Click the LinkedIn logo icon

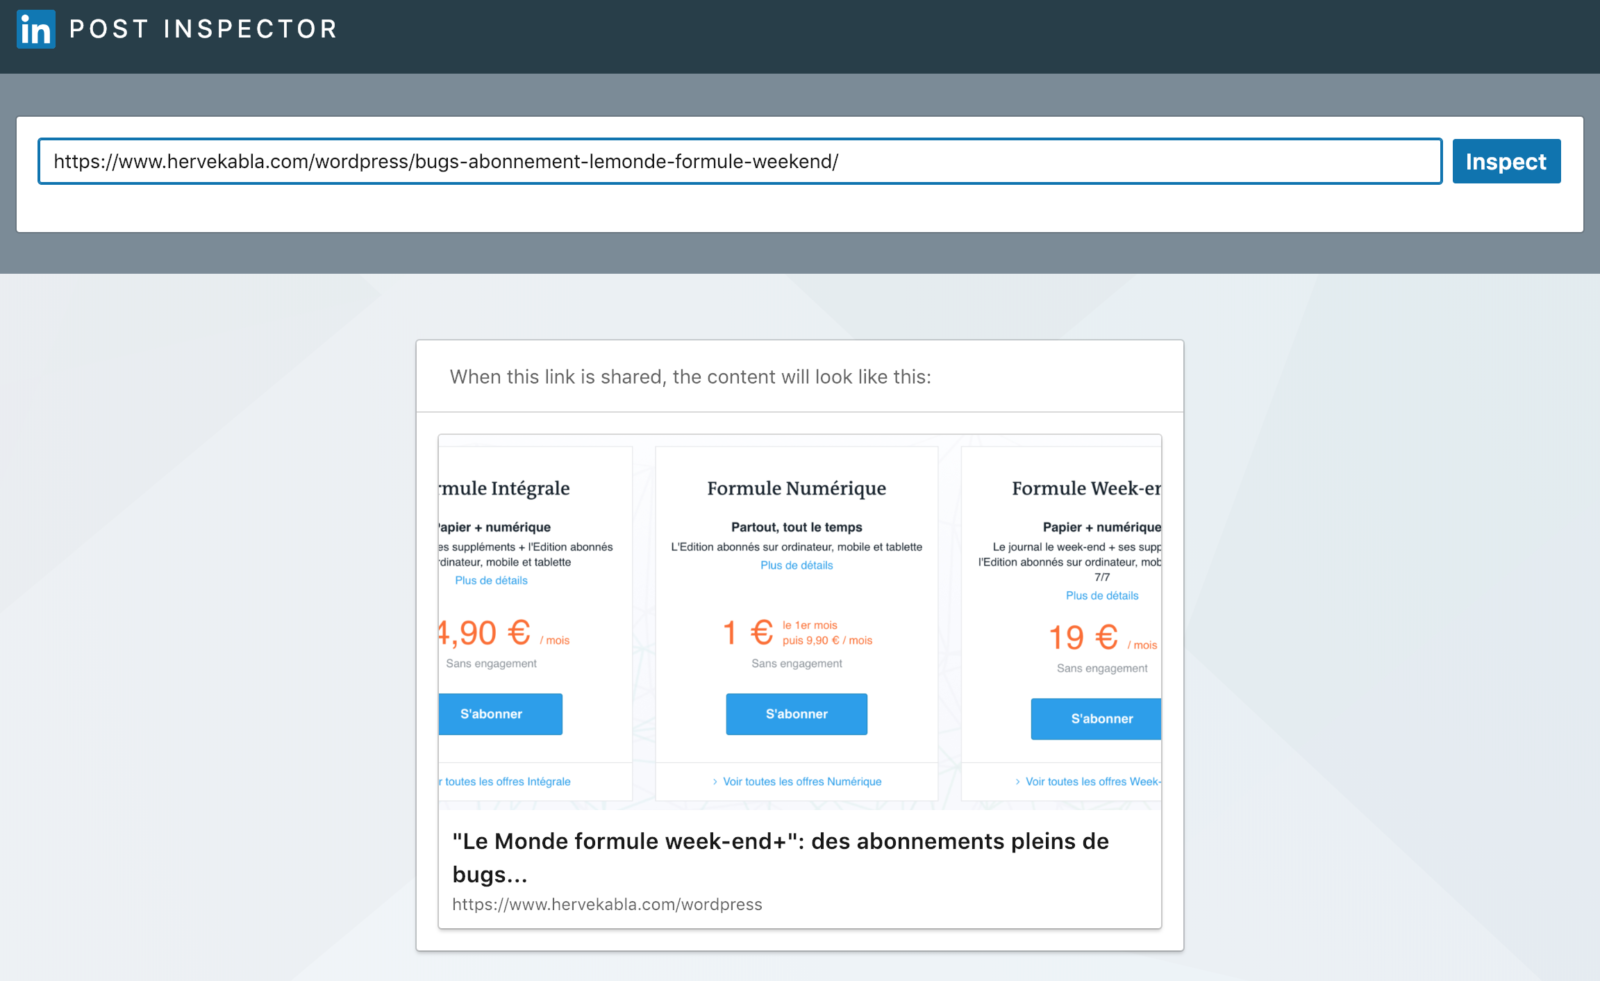(36, 29)
